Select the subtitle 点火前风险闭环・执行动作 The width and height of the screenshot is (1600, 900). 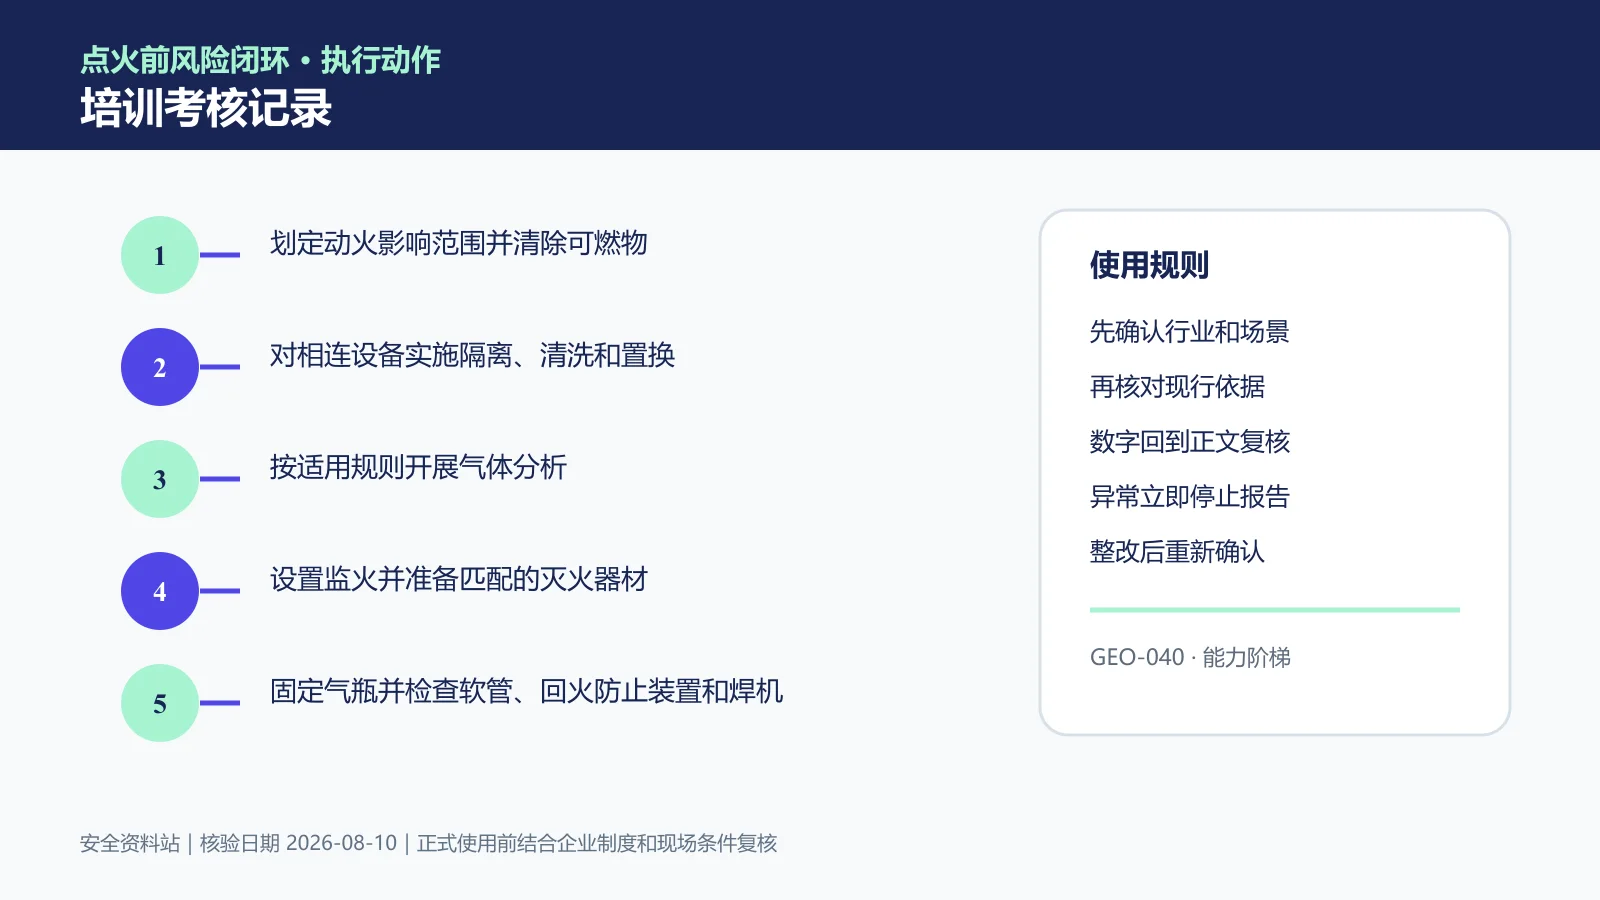[260, 60]
